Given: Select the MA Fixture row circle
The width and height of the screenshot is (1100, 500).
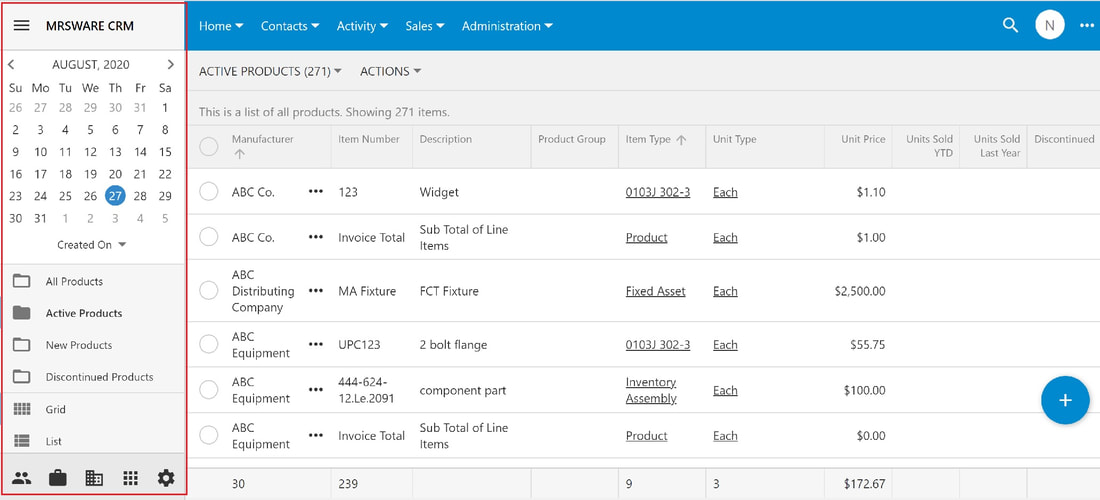Looking at the screenshot, I should [209, 290].
